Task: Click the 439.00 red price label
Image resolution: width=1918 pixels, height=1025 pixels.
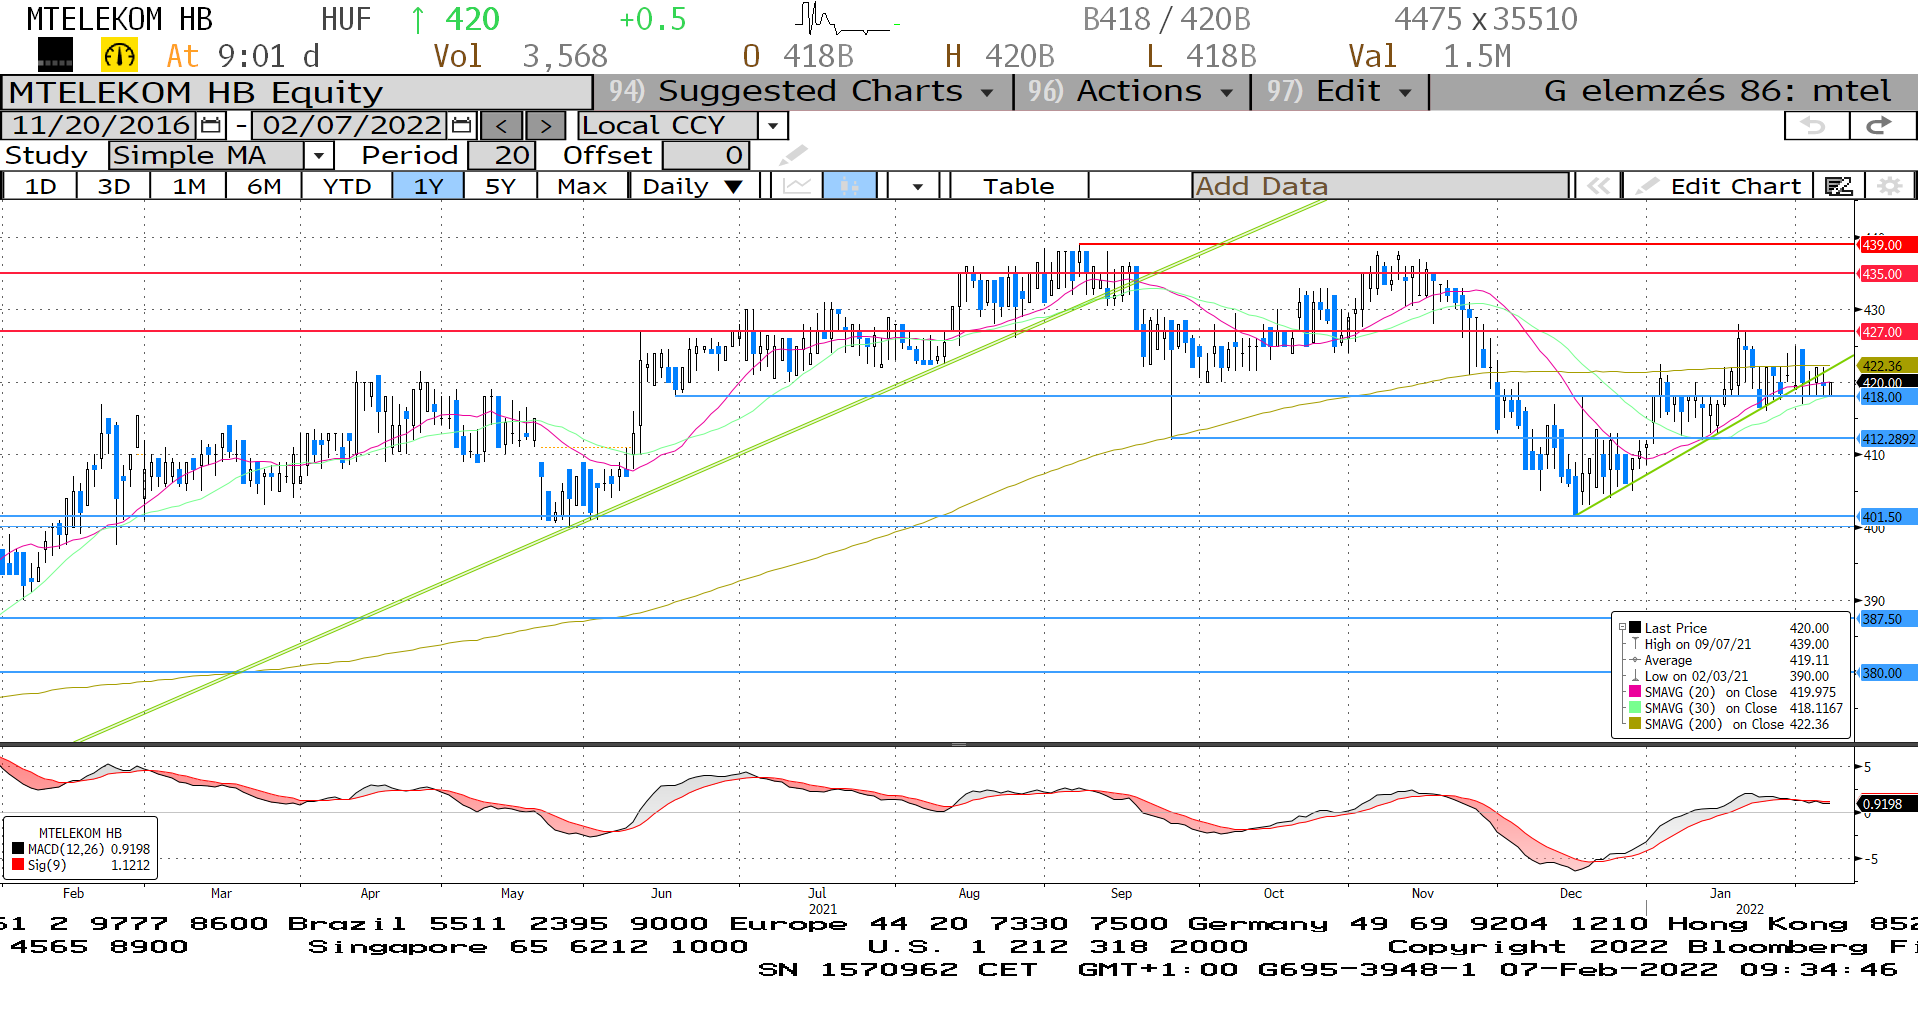Action: click(x=1887, y=245)
